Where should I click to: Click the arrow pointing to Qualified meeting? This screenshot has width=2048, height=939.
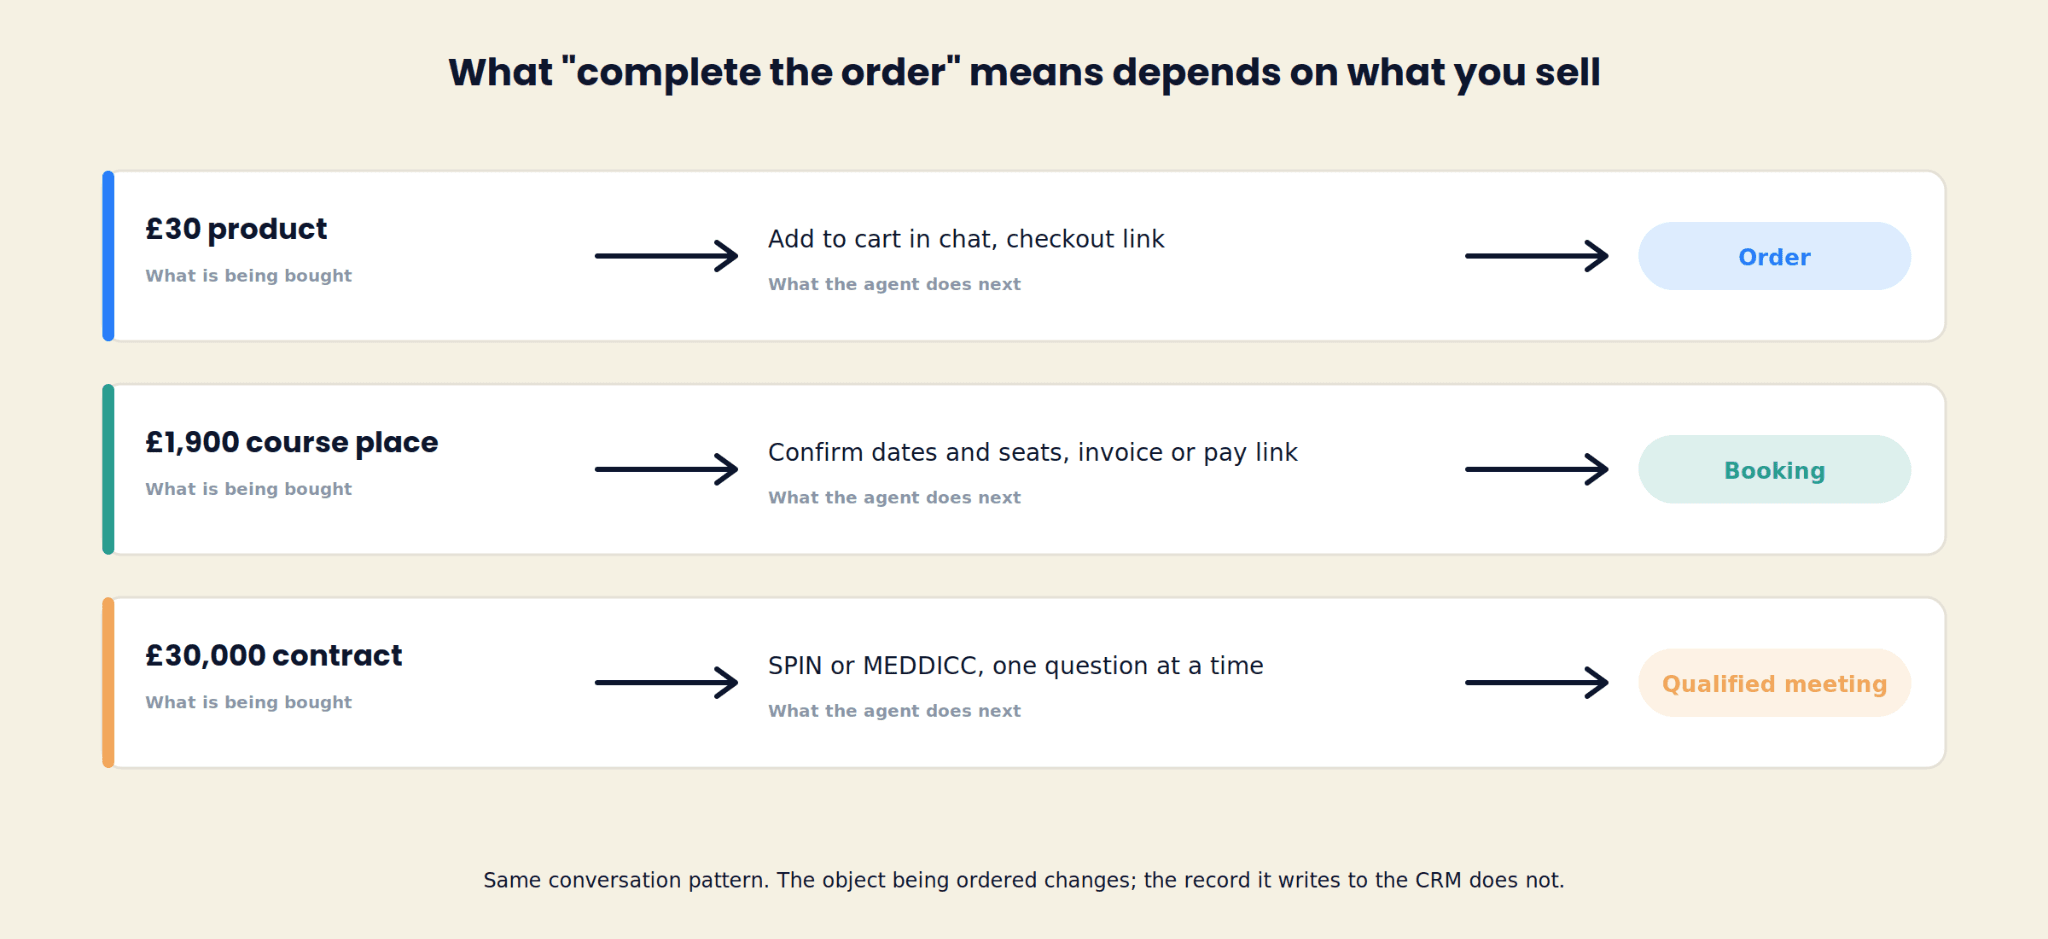(x=1537, y=683)
